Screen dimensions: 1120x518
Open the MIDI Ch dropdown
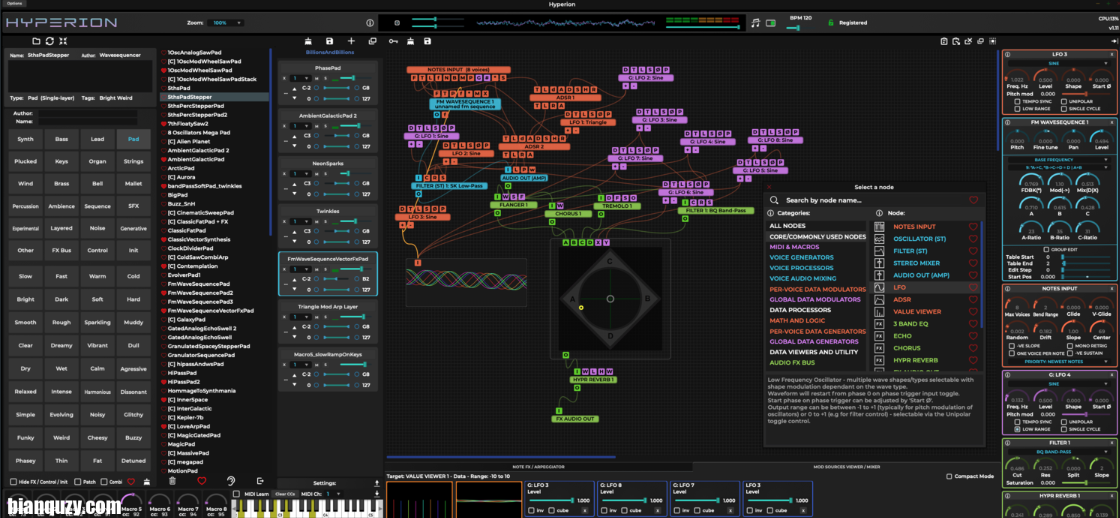(334, 494)
